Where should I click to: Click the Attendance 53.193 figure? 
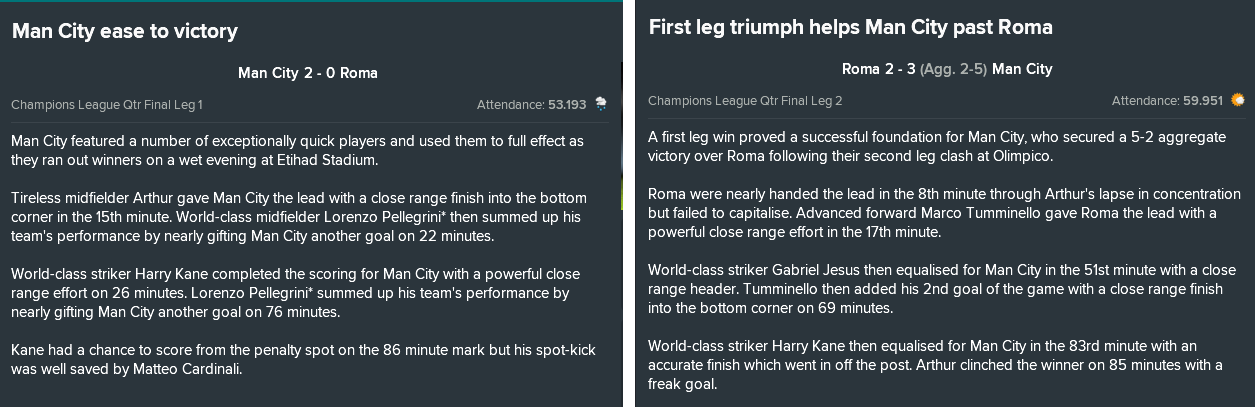pos(532,104)
